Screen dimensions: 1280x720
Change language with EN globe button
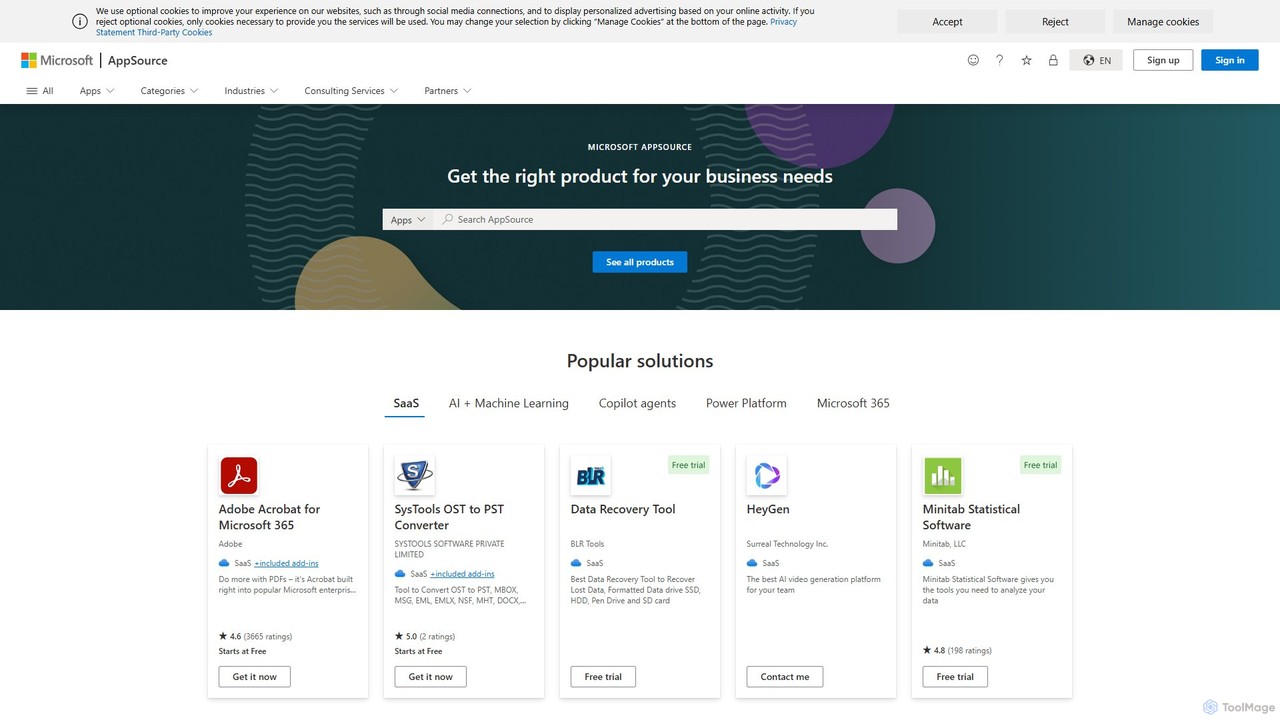coord(1096,60)
